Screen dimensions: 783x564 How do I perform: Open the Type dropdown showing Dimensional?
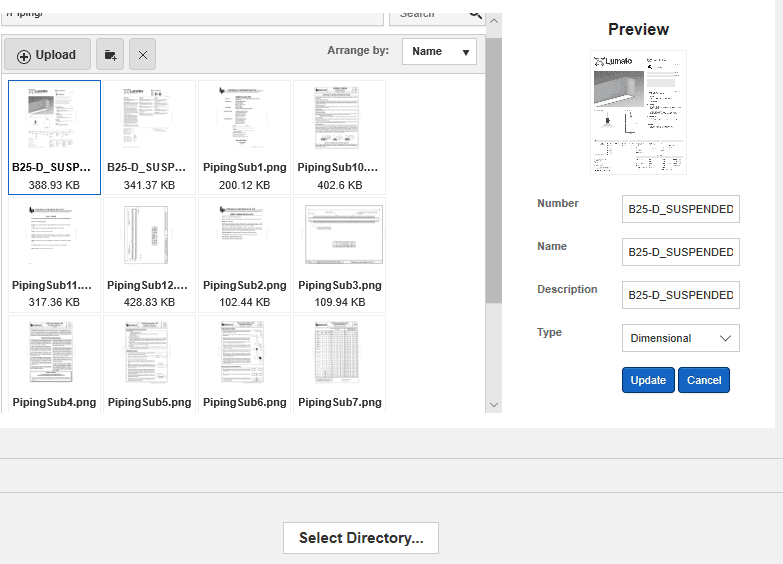681,338
